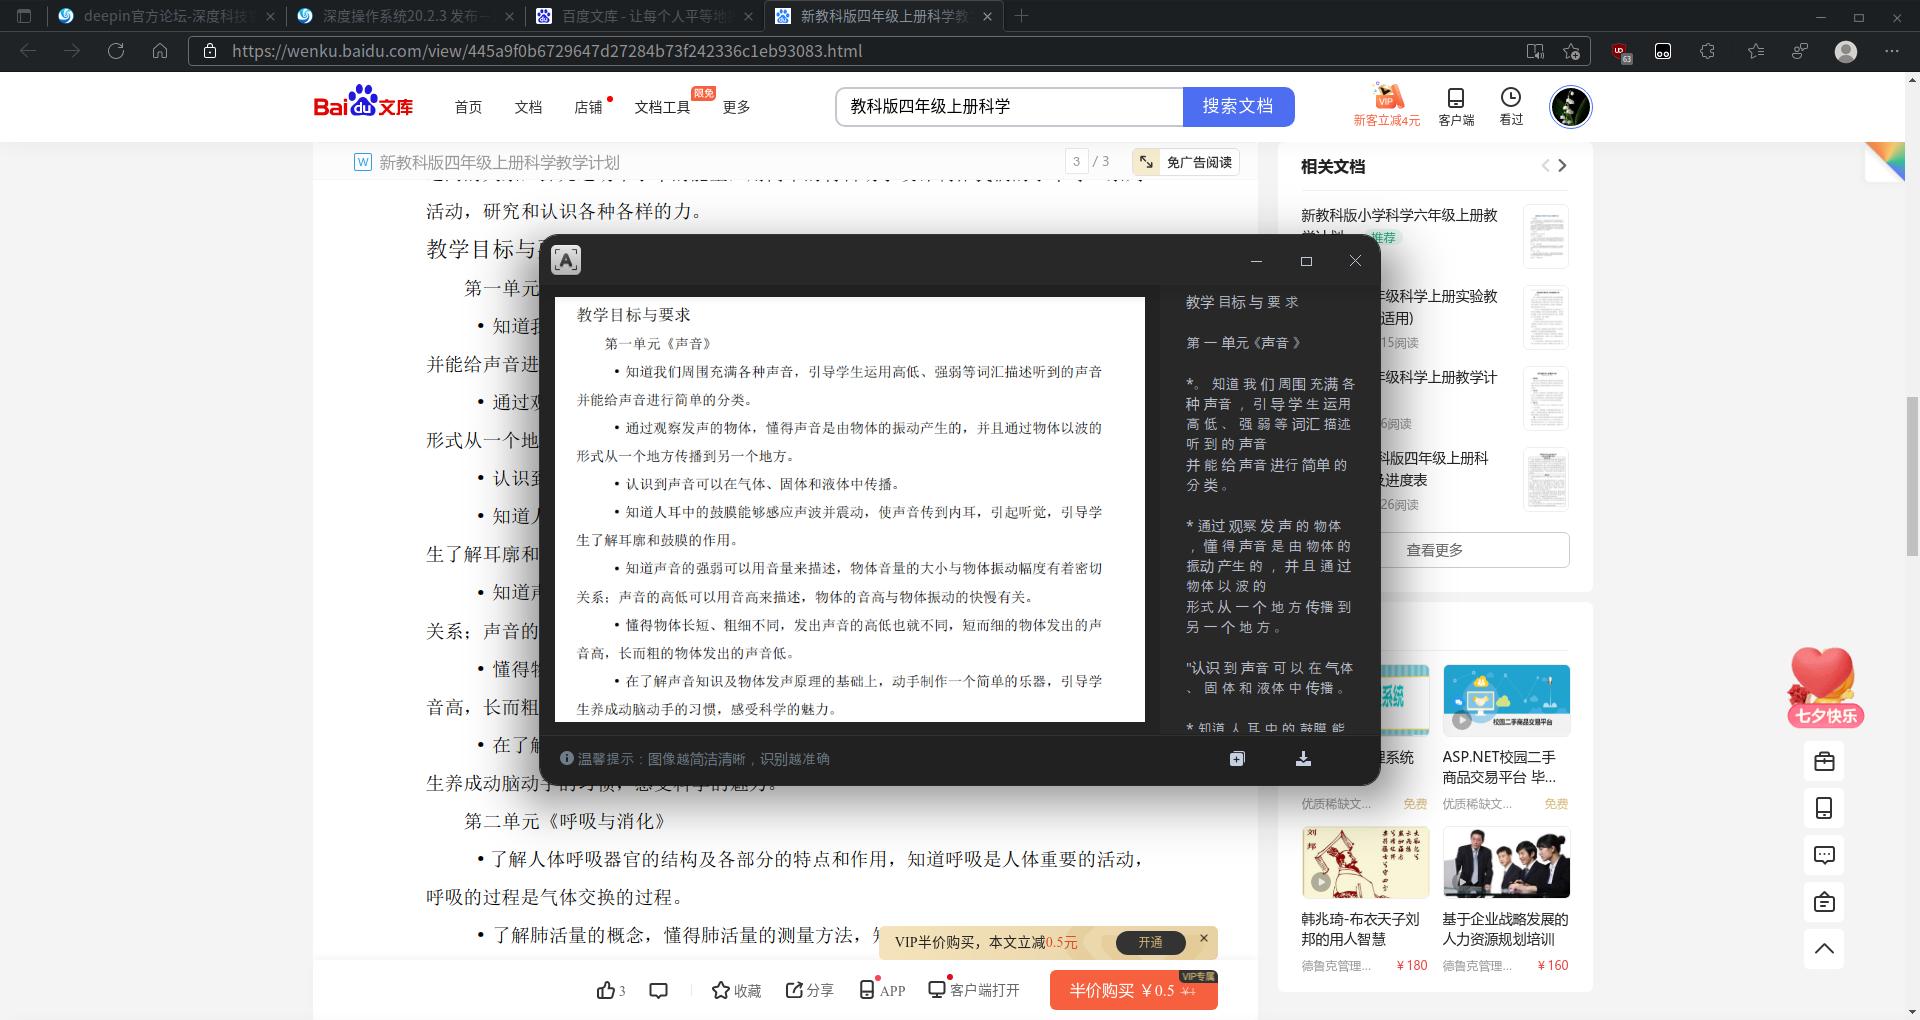Viewport: 1920px width, 1020px height.
Task: Open the APP icon on the bottom toolbar
Action: (x=868, y=990)
